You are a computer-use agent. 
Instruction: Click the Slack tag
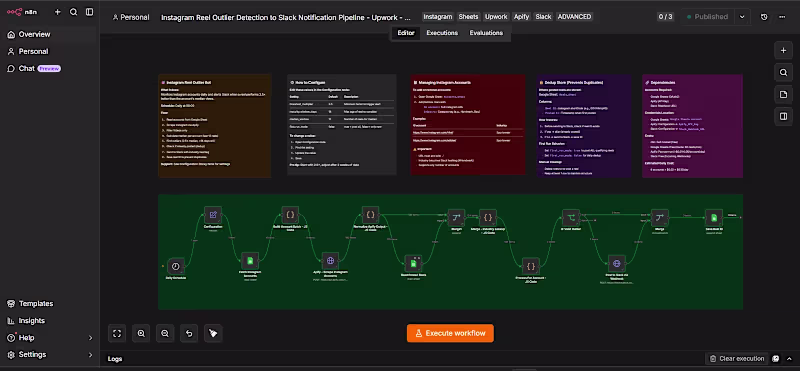[543, 17]
